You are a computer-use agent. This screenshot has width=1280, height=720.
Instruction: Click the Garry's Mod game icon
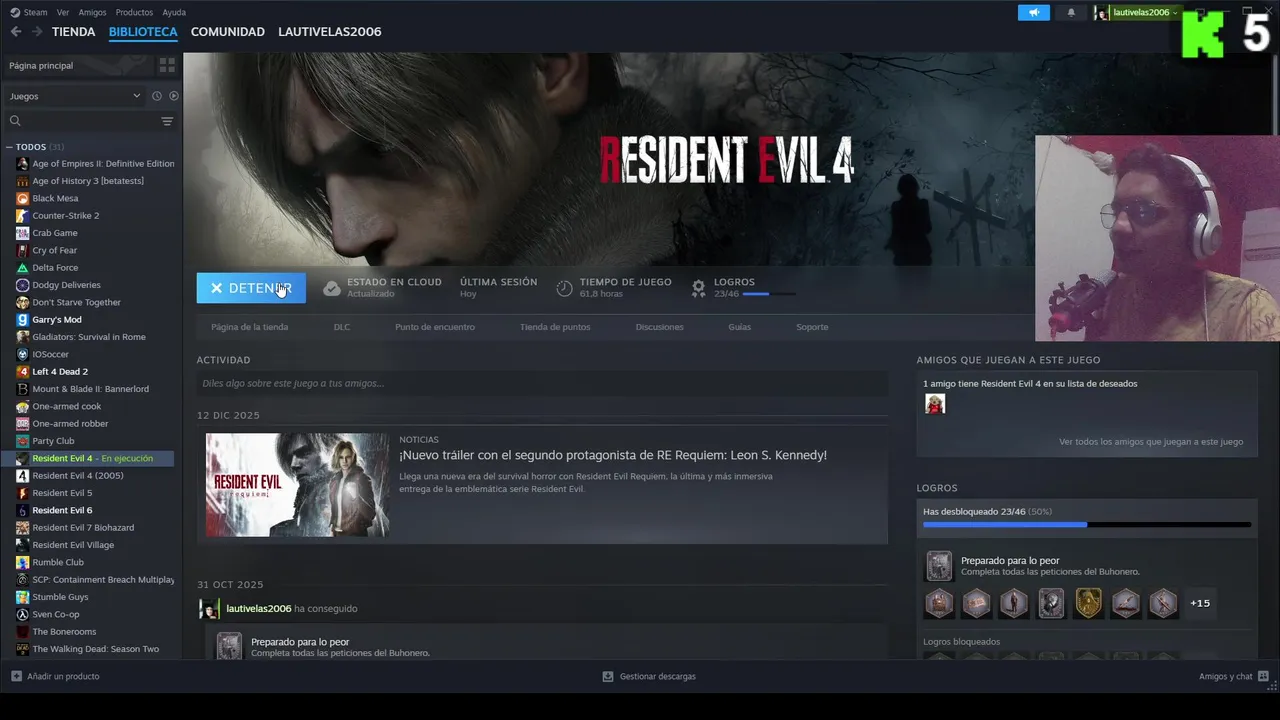(22, 320)
